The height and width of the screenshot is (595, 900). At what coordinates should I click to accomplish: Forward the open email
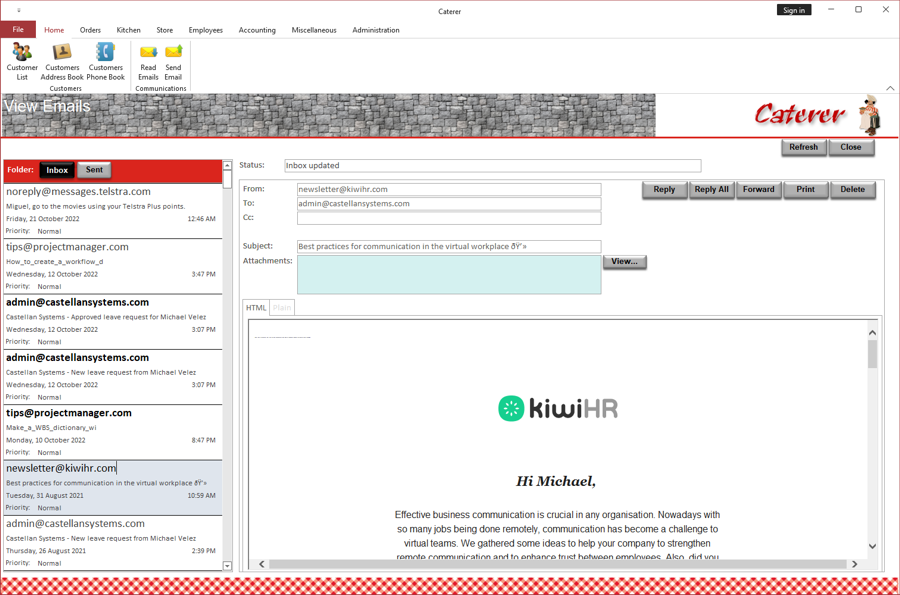(x=758, y=189)
